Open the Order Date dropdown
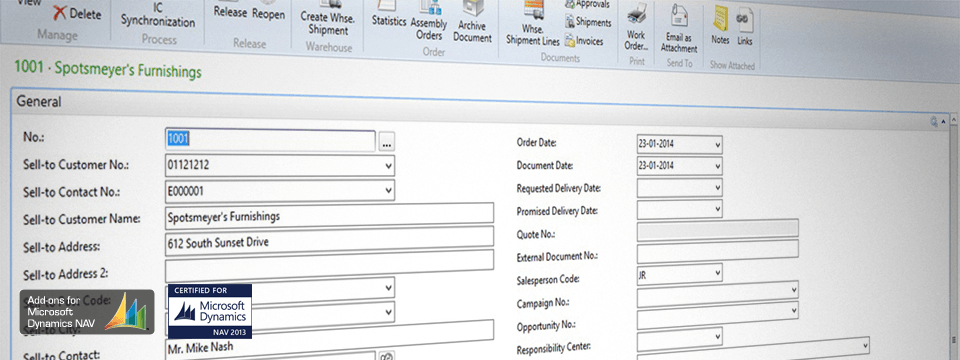Image resolution: width=960 pixels, height=360 pixels. tap(718, 145)
